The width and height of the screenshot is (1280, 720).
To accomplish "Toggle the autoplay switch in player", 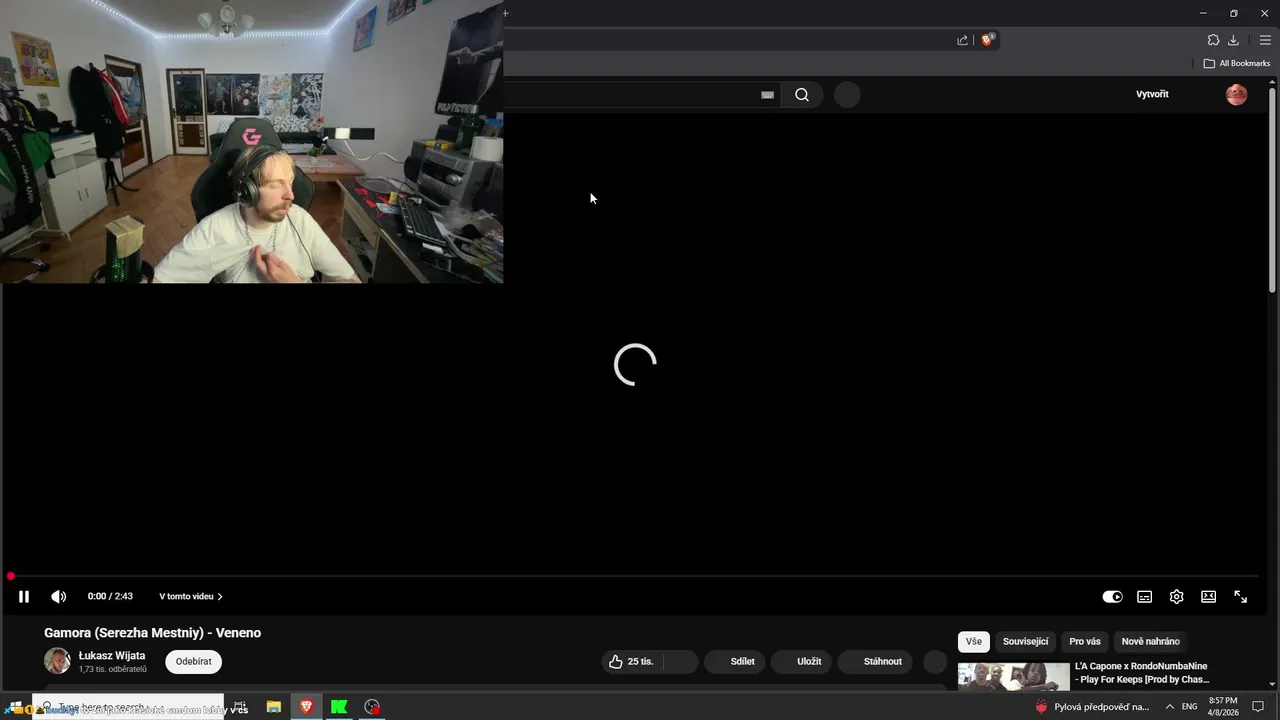I will [1112, 597].
